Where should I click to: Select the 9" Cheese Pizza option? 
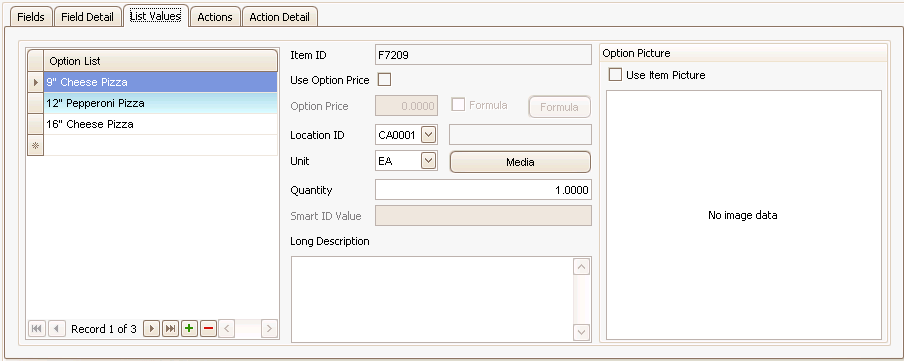[160, 82]
